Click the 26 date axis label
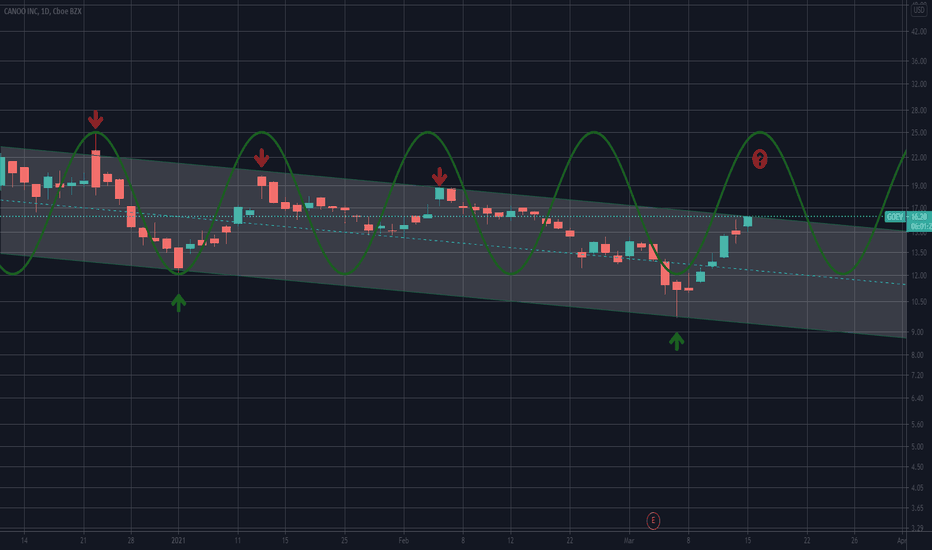Screen dimensions: 932x550 tap(854, 540)
